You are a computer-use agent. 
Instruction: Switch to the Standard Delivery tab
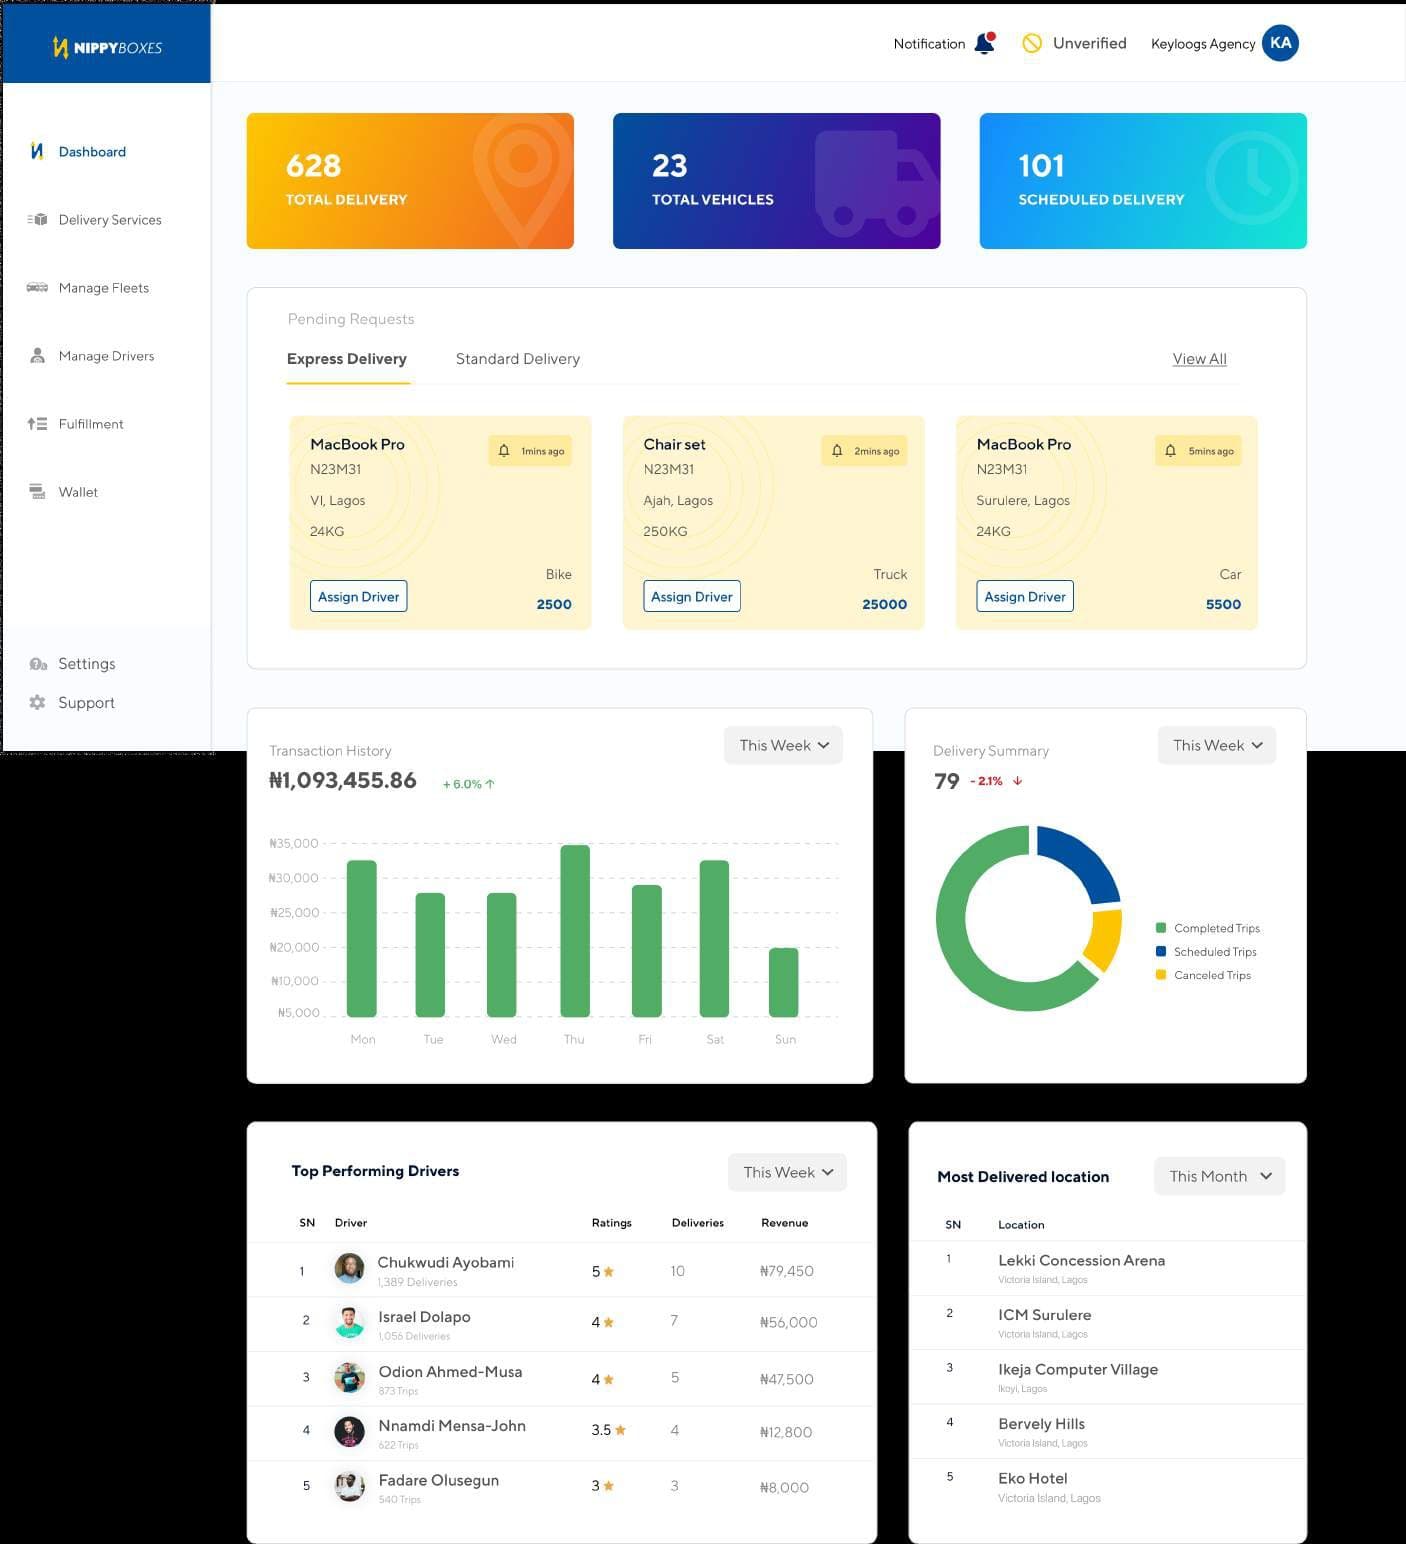[x=518, y=359]
